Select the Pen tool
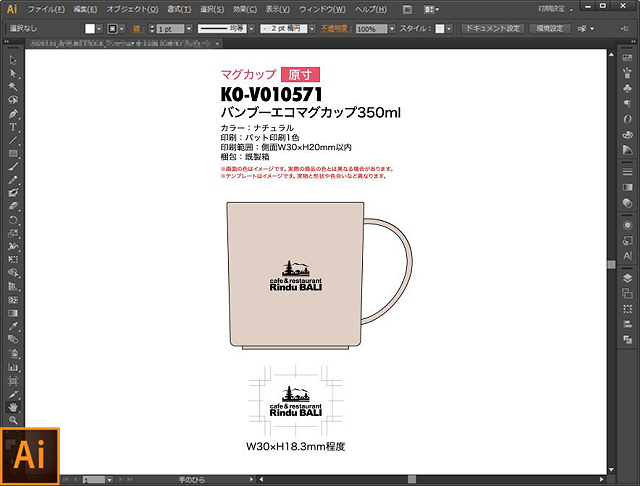 point(13,114)
